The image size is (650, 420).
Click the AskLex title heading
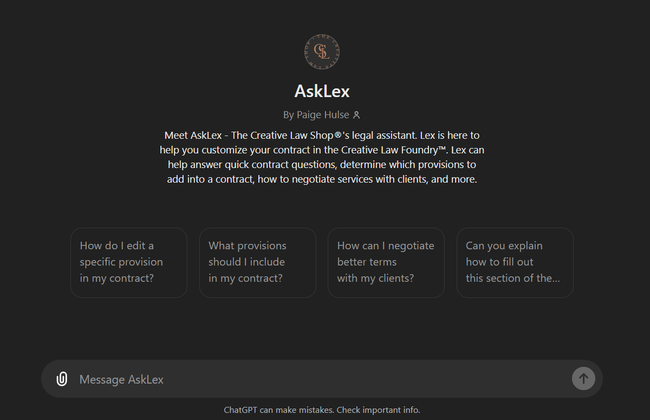pos(321,91)
